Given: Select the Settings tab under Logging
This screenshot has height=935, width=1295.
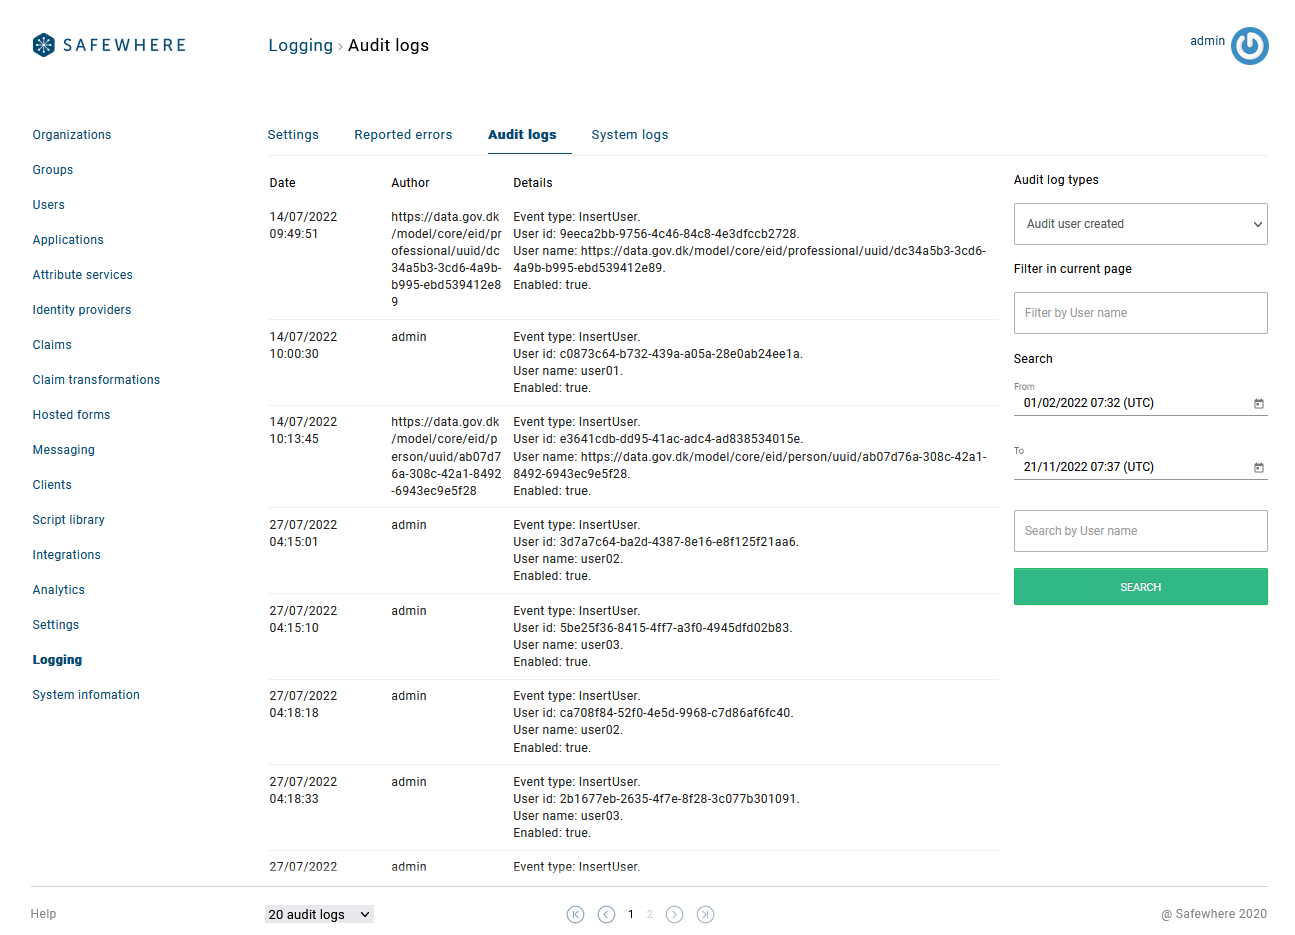Looking at the screenshot, I should pos(293,135).
